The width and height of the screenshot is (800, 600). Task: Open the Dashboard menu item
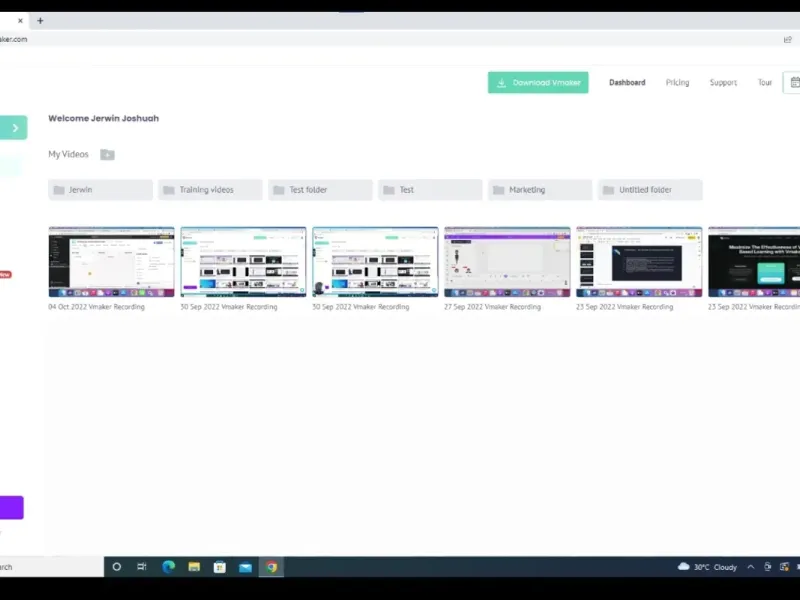coord(627,83)
